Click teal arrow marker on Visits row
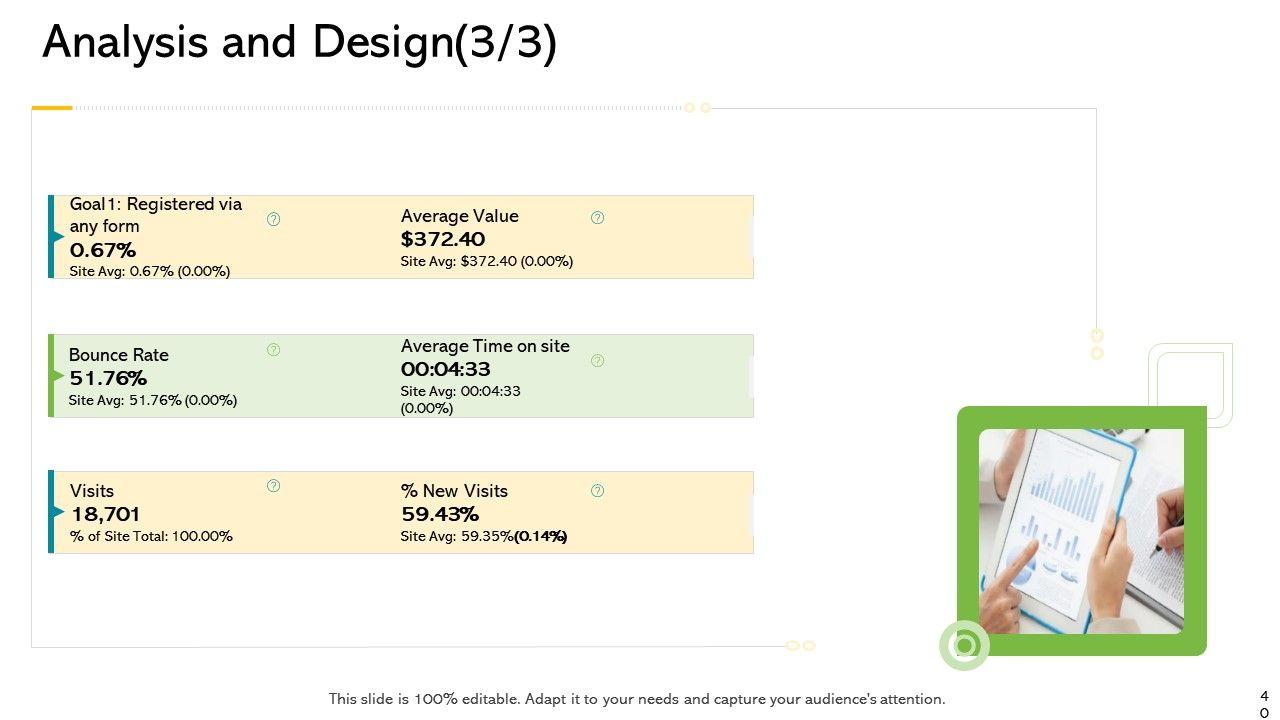 58,512
